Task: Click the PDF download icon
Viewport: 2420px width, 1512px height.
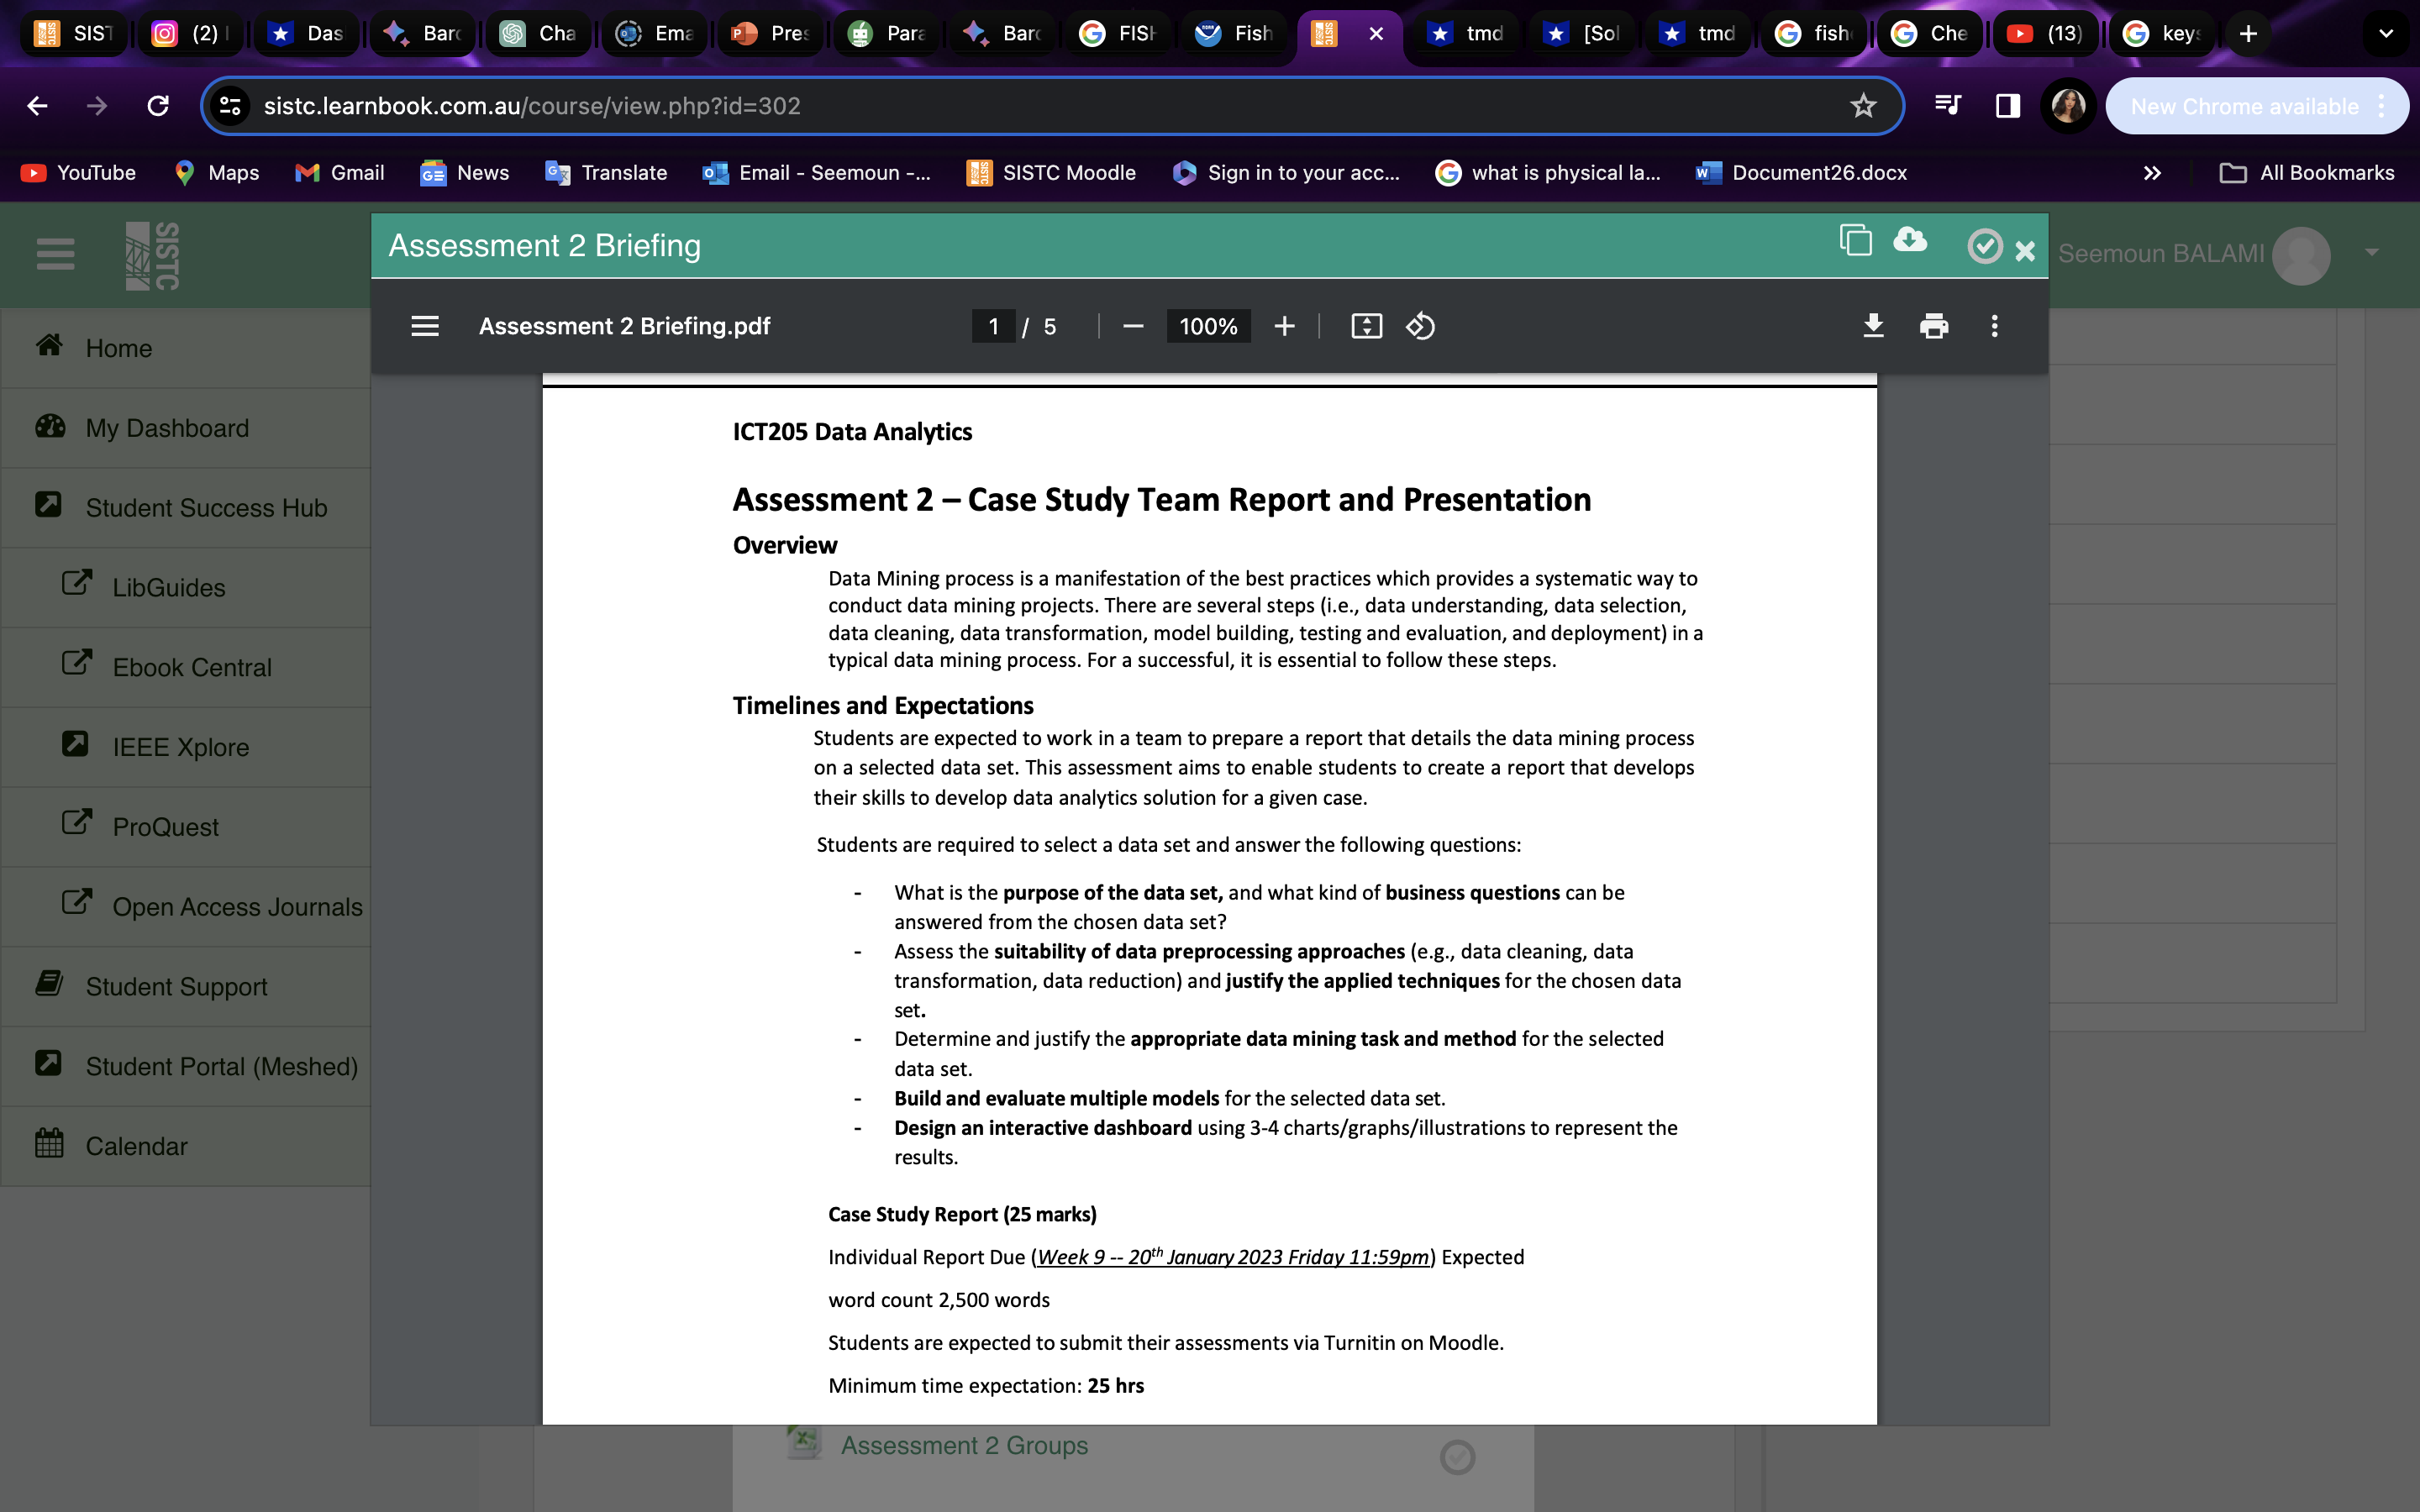Action: 1873,326
